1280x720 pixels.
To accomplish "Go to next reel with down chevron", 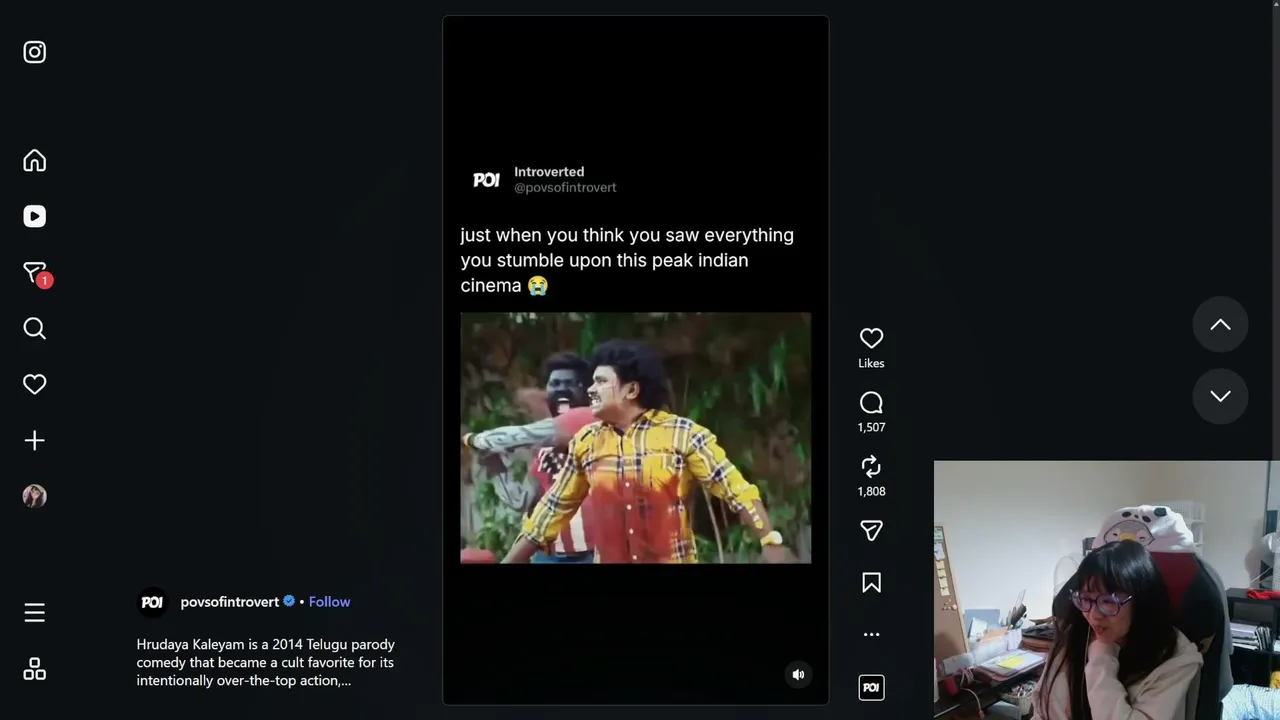I will point(1220,396).
